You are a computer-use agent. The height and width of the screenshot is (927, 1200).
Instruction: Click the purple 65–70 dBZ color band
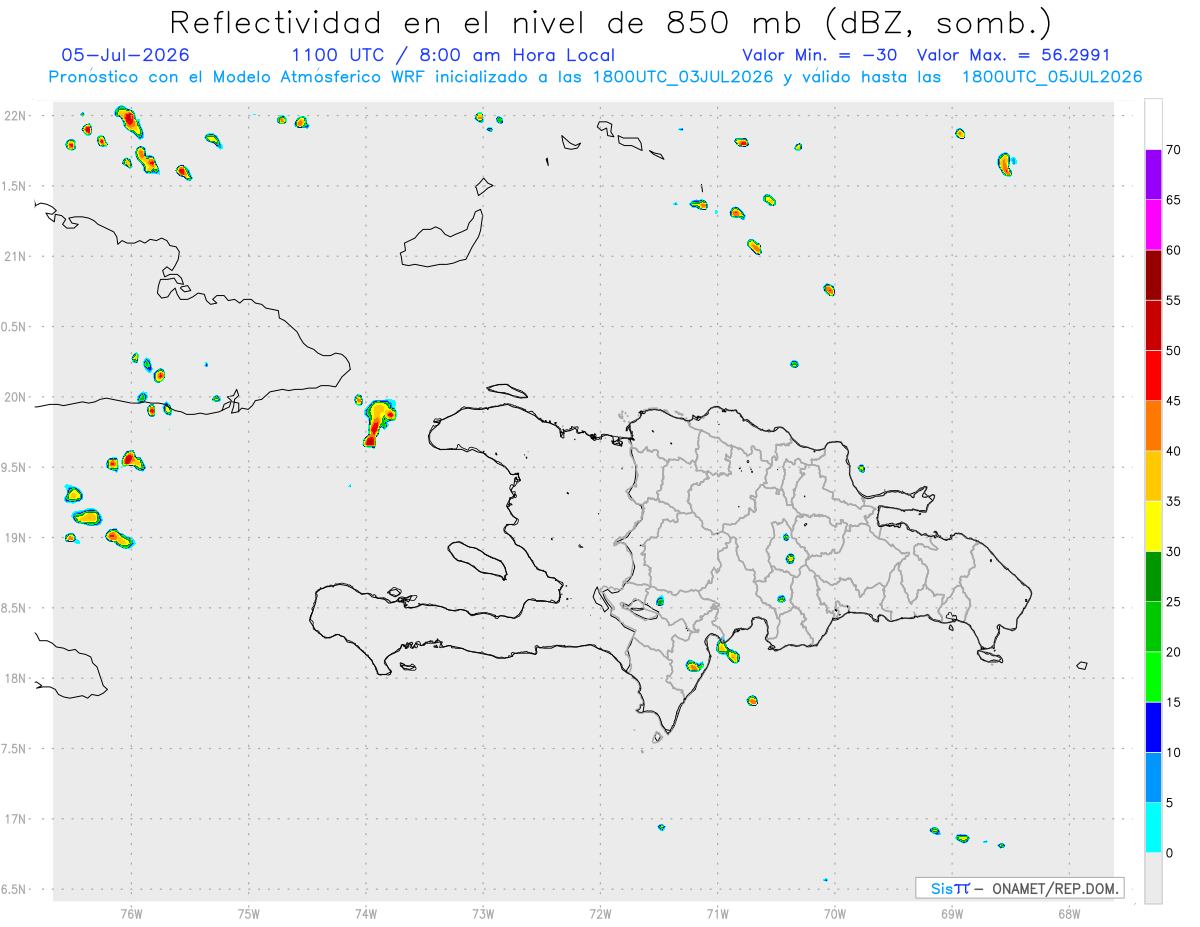pos(1153,174)
